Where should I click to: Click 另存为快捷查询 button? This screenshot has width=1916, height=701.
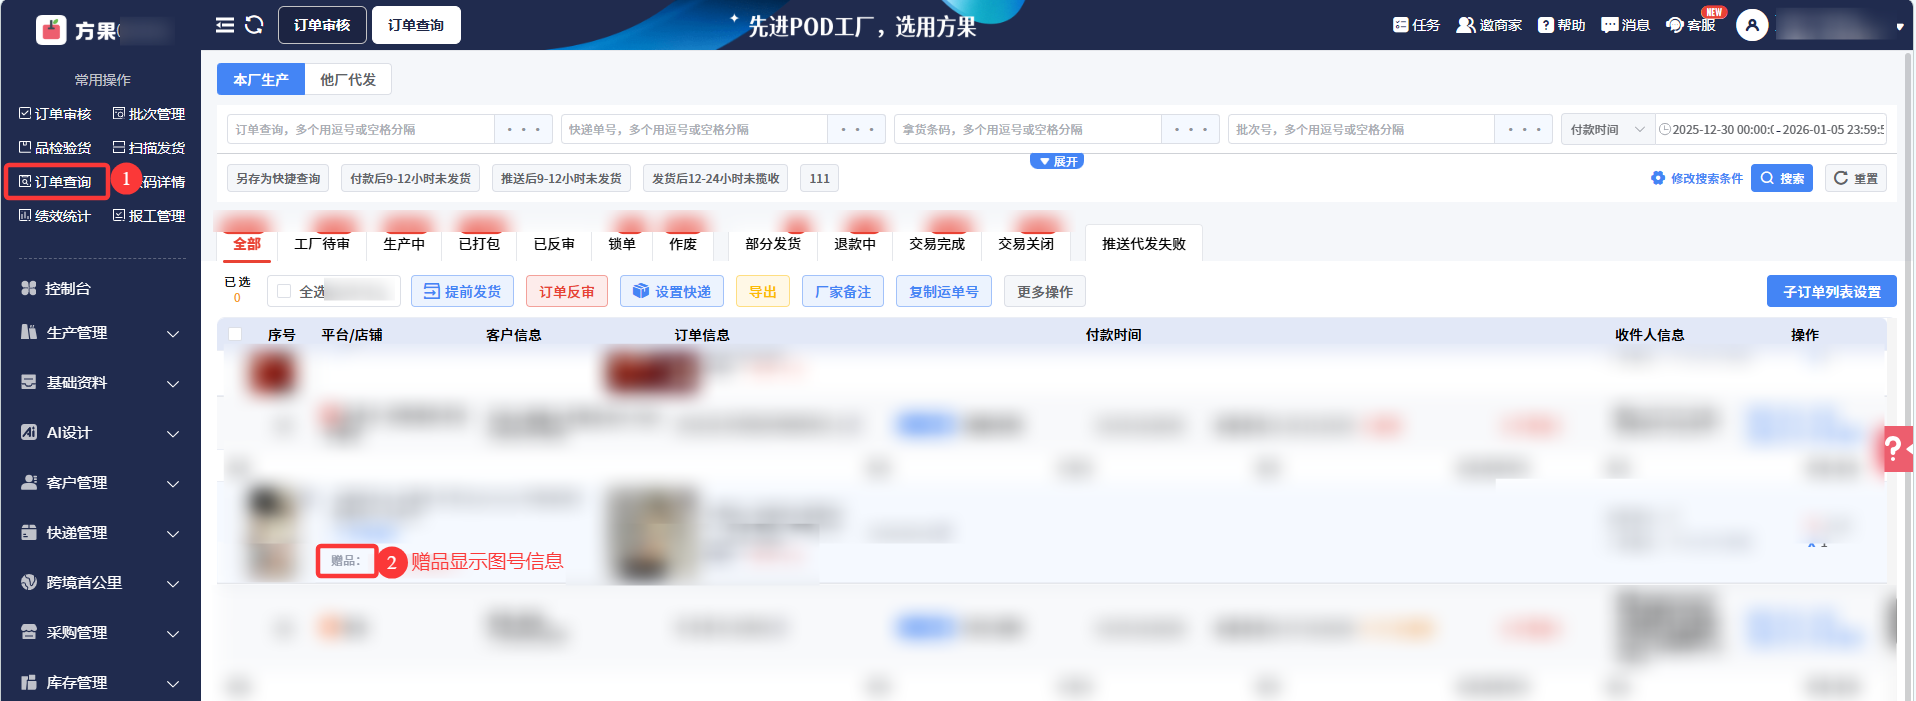(x=278, y=178)
